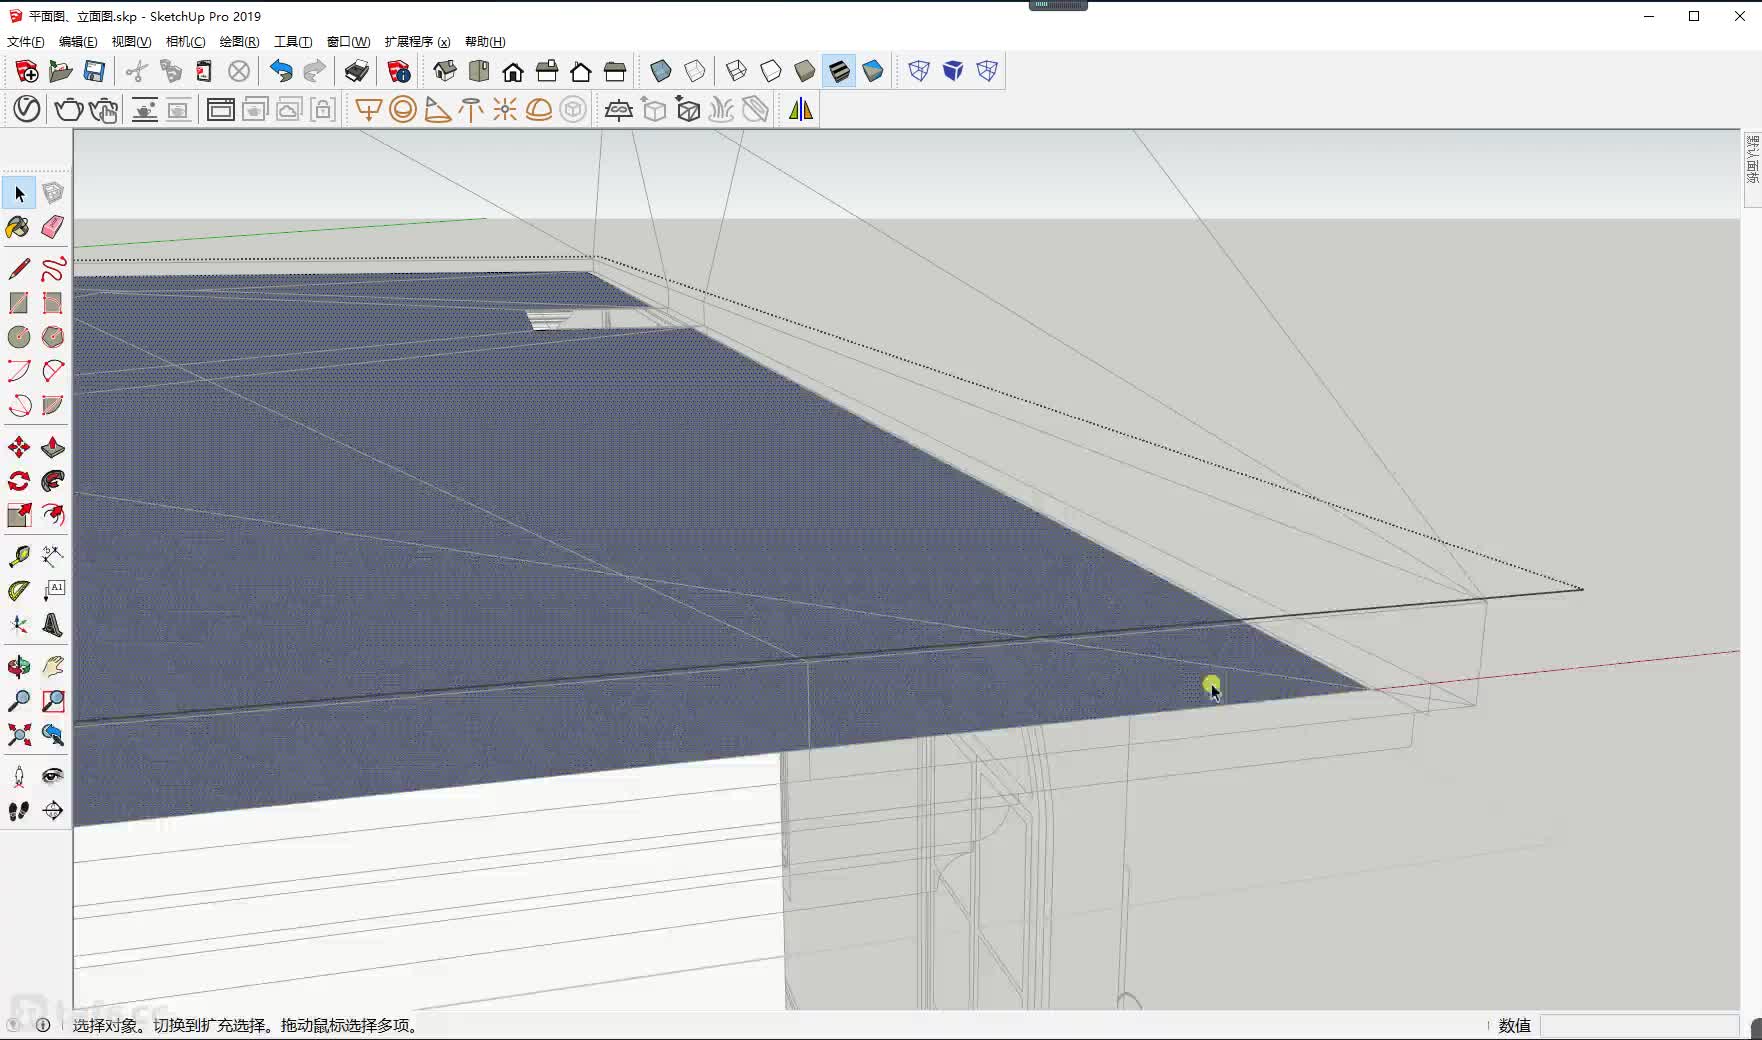This screenshot has width=1762, height=1040.
Task: Choose the Freehand drawing tool
Action: tap(53, 268)
